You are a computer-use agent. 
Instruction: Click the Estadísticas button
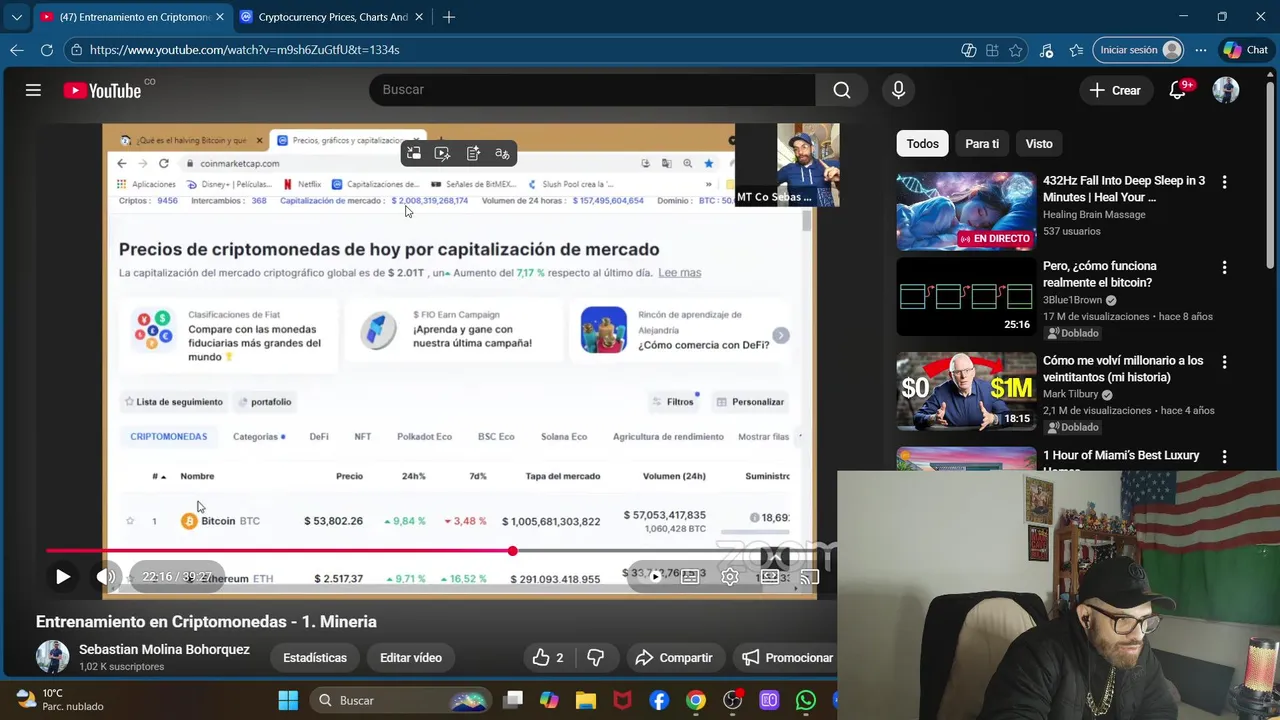[x=315, y=657]
